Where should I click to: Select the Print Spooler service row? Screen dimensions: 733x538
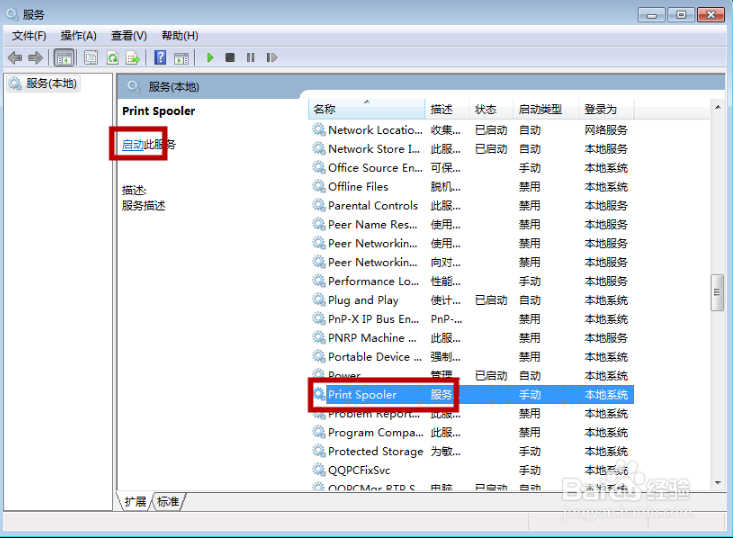click(x=362, y=395)
